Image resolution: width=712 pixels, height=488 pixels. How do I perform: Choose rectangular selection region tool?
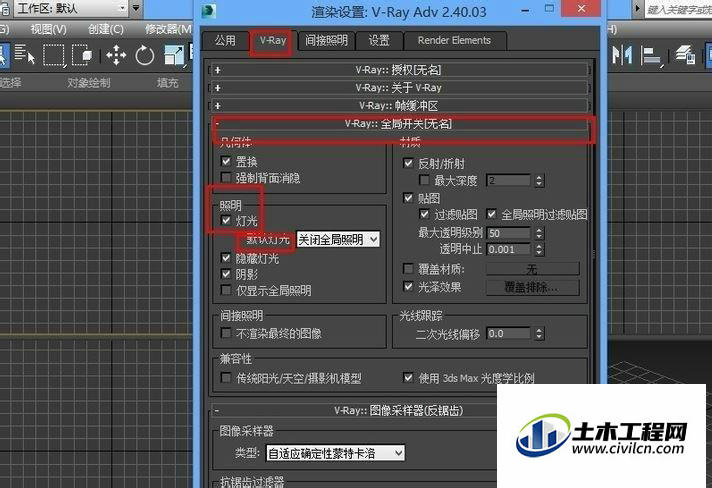click(x=54, y=55)
